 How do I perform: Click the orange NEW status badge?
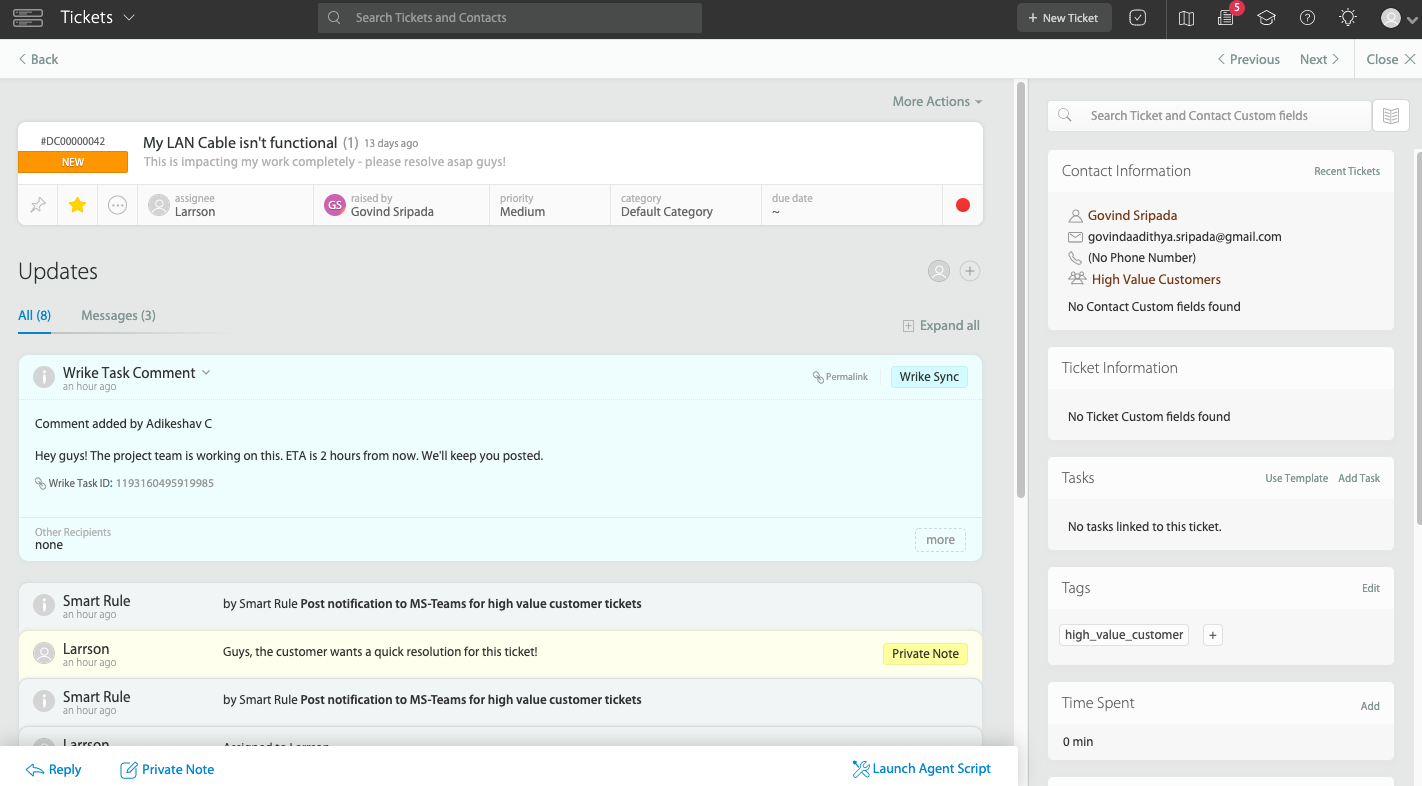[73, 162]
